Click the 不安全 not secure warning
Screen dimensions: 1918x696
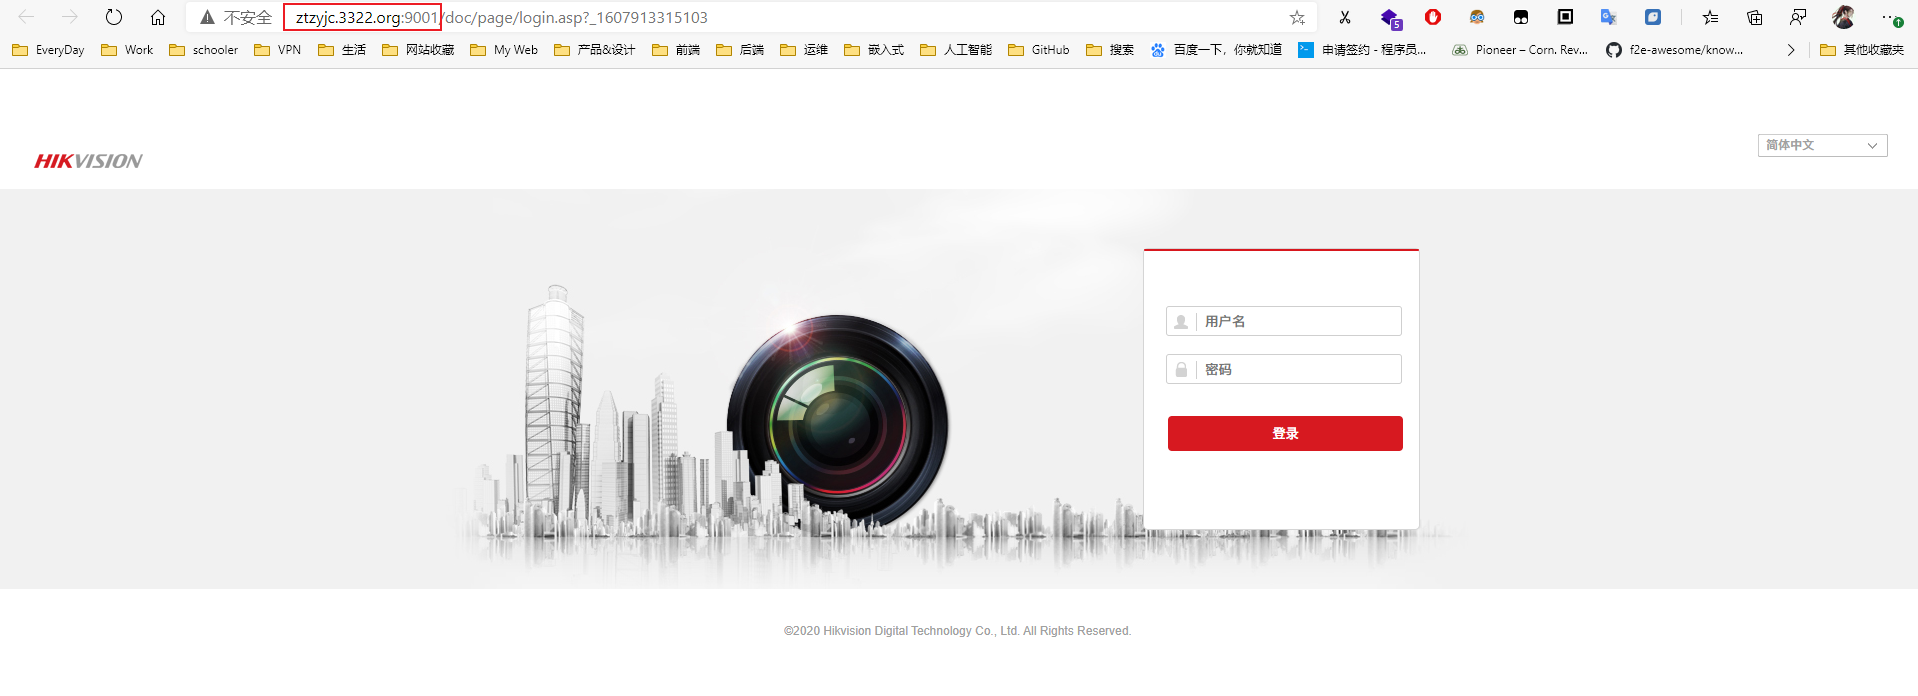tap(236, 17)
